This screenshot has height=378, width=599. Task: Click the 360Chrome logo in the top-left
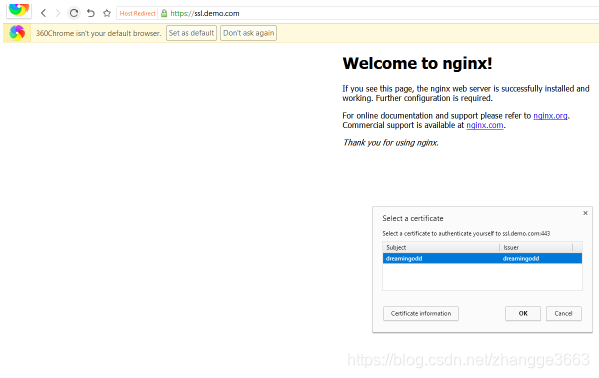(x=19, y=10)
